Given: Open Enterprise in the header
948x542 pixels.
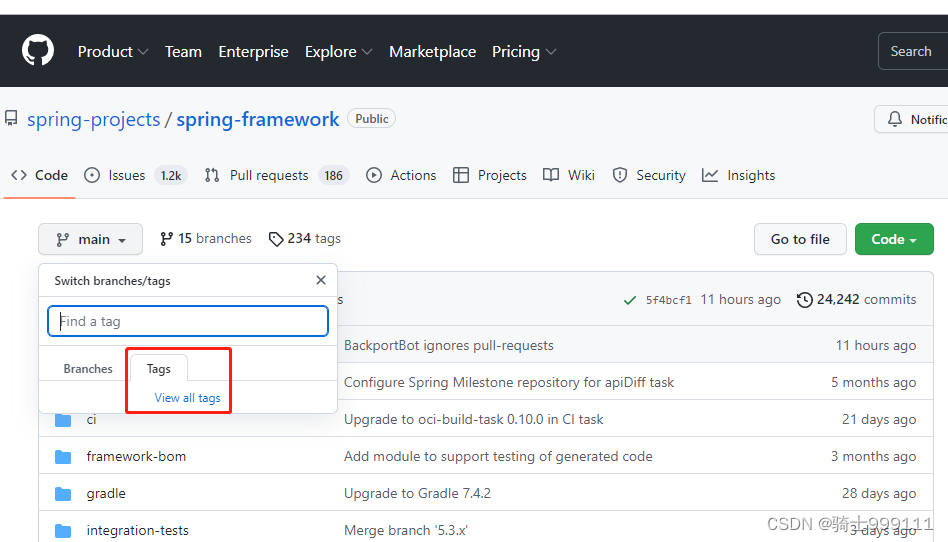Looking at the screenshot, I should coord(253,52).
